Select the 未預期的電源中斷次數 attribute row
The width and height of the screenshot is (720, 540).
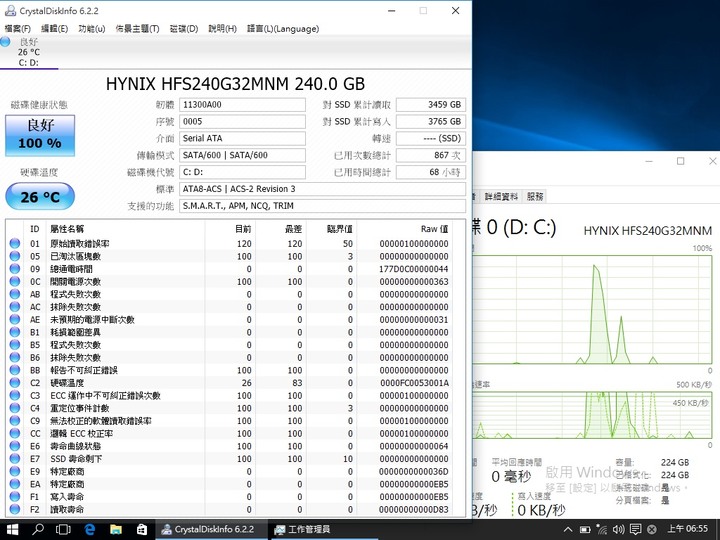point(229,319)
